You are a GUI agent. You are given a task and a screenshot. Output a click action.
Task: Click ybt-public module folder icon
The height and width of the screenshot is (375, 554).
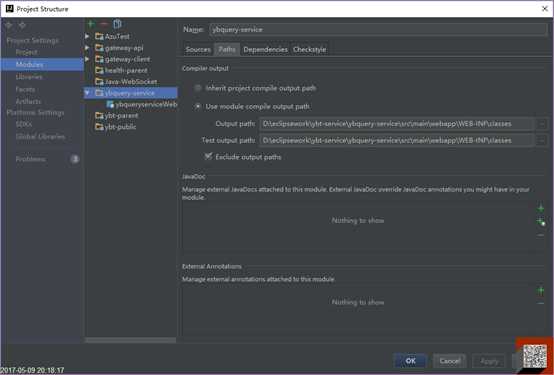point(99,127)
